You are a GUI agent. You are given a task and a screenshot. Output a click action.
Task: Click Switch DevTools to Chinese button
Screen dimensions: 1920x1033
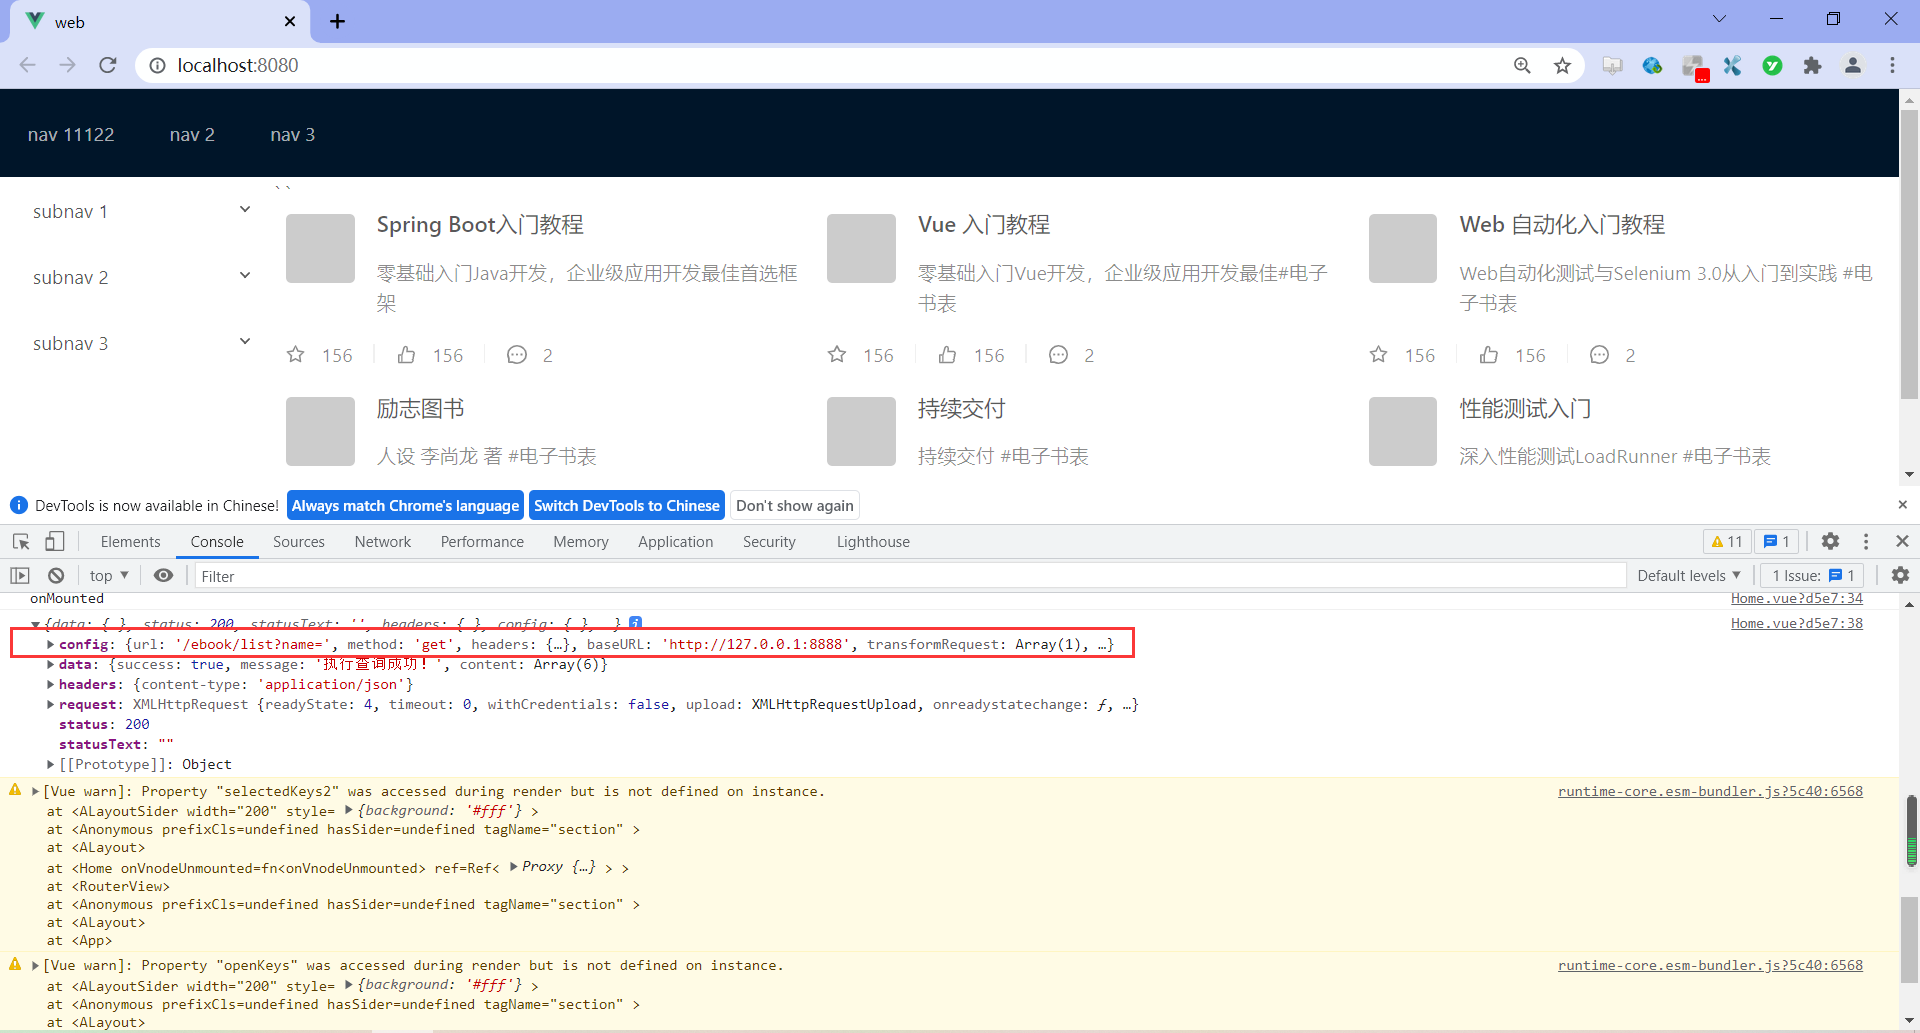[627, 505]
